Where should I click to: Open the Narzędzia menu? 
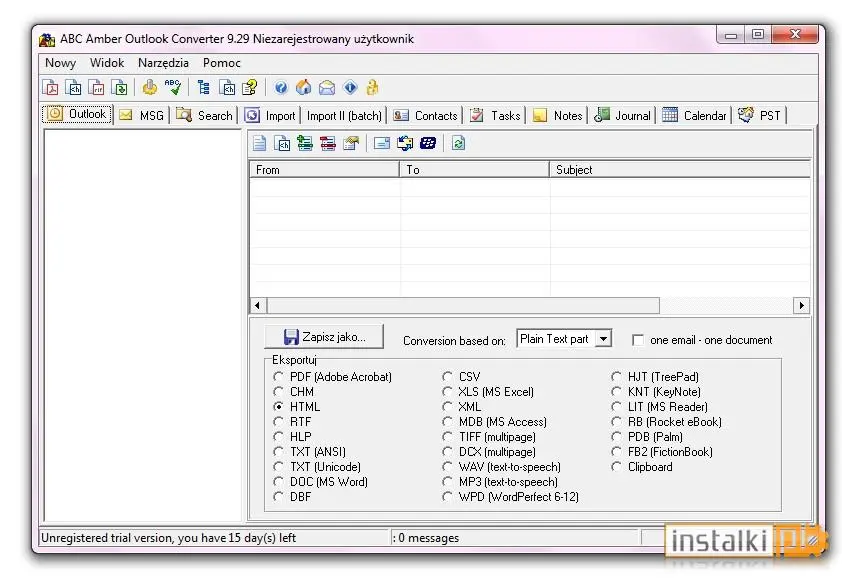[163, 63]
